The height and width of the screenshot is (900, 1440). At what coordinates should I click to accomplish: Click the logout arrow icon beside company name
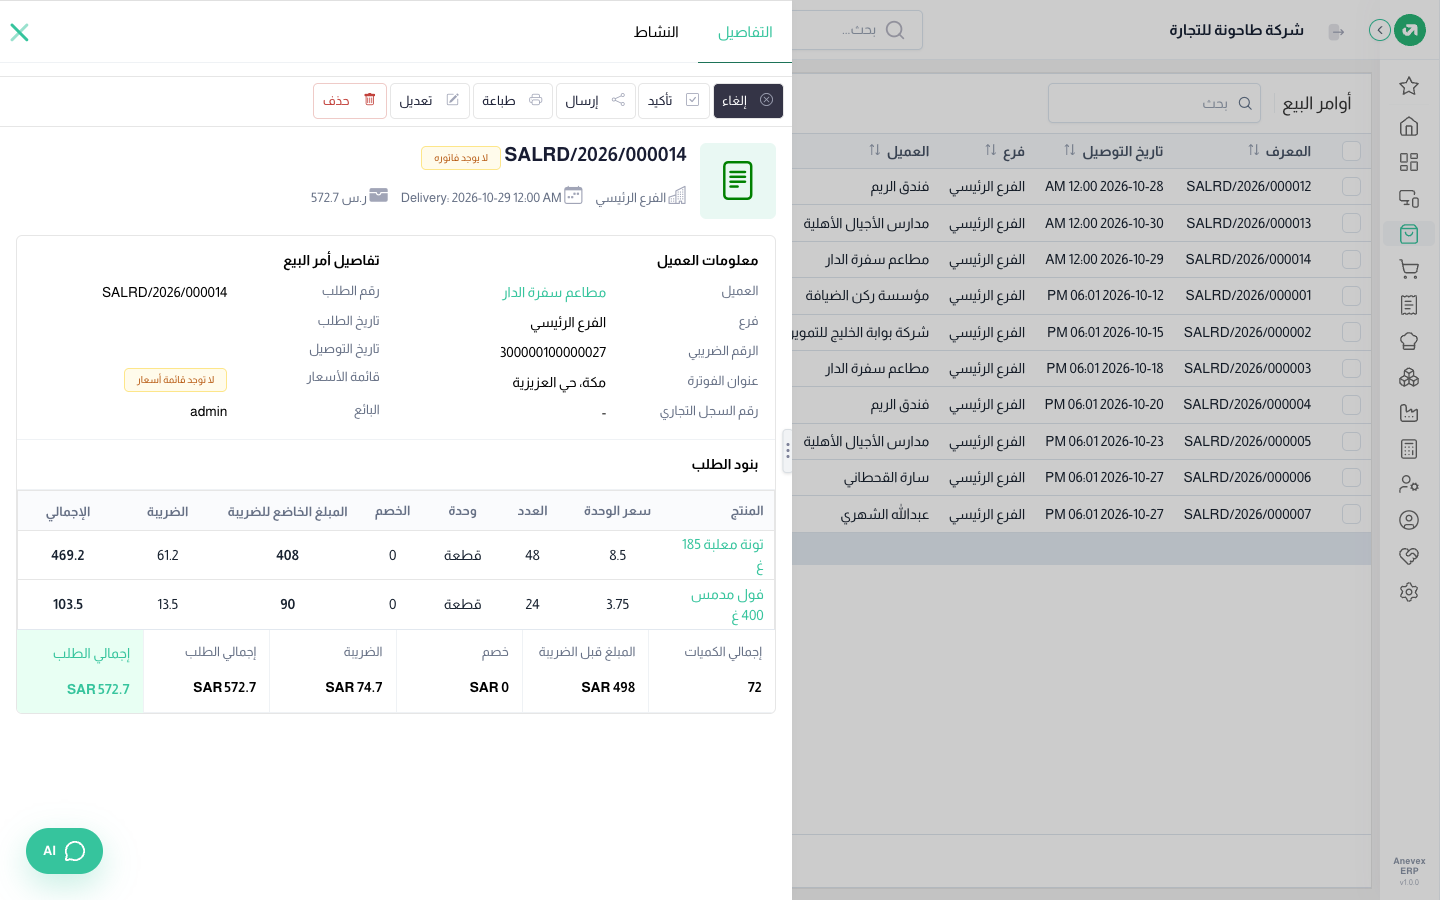(1336, 32)
